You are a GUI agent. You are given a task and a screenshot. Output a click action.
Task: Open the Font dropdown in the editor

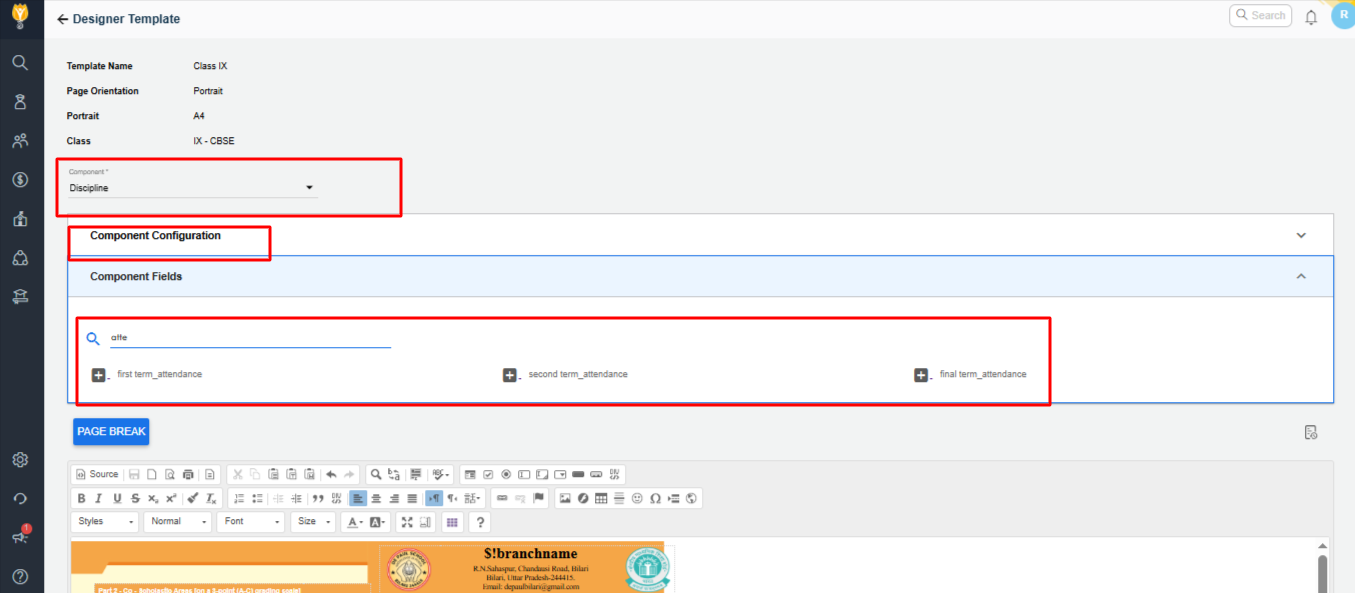click(250, 522)
